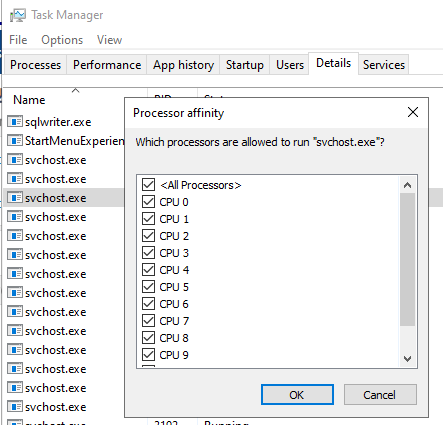Click the StartMenuExperience process icon
Viewport: 443px width, 425px height.
[15, 141]
